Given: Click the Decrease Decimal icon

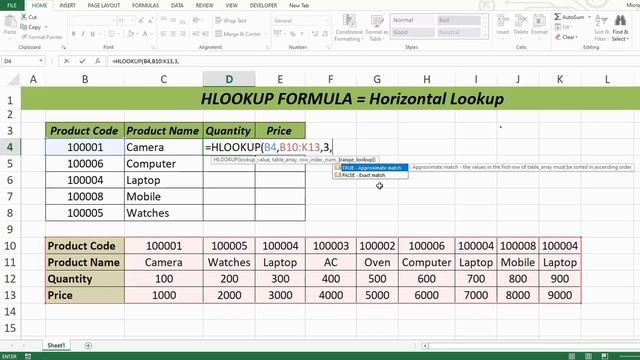Looking at the screenshot, I should (325, 34).
